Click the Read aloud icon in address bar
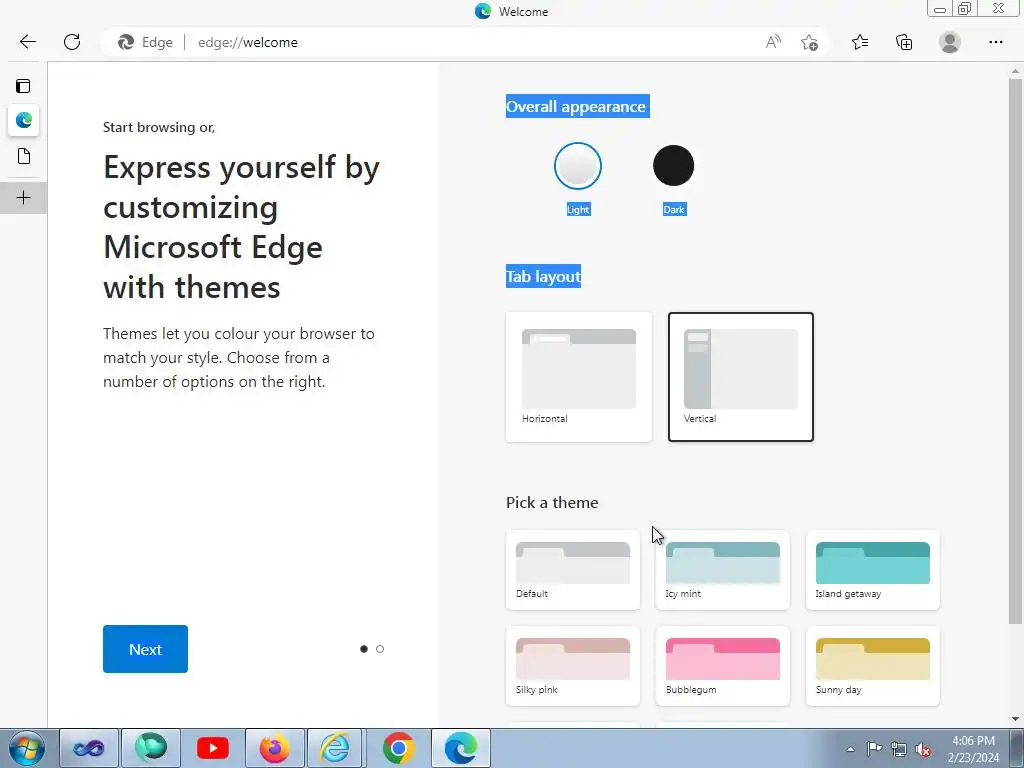Viewport: 1024px width, 768px height. point(773,42)
